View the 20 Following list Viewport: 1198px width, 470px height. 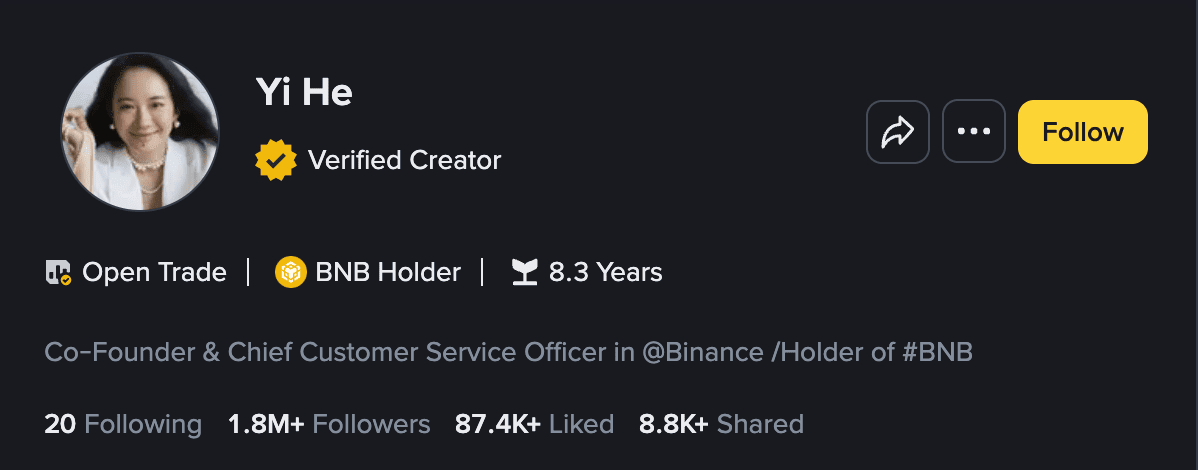pos(123,424)
